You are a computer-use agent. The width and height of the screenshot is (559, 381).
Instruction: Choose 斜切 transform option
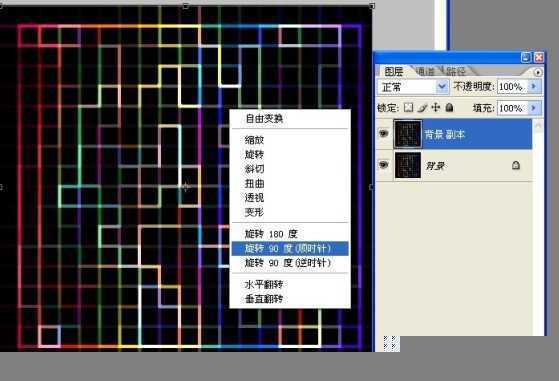tap(254, 169)
